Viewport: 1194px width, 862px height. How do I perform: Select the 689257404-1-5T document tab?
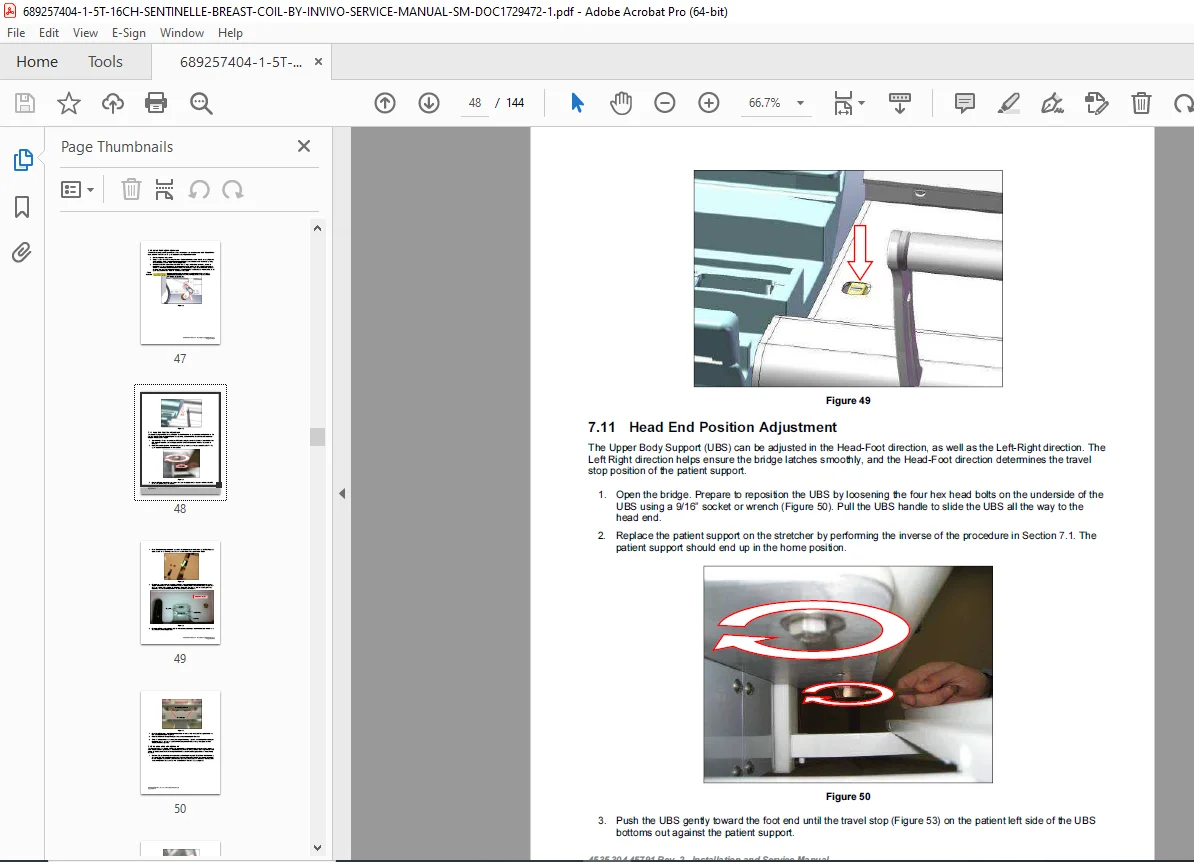click(x=241, y=62)
